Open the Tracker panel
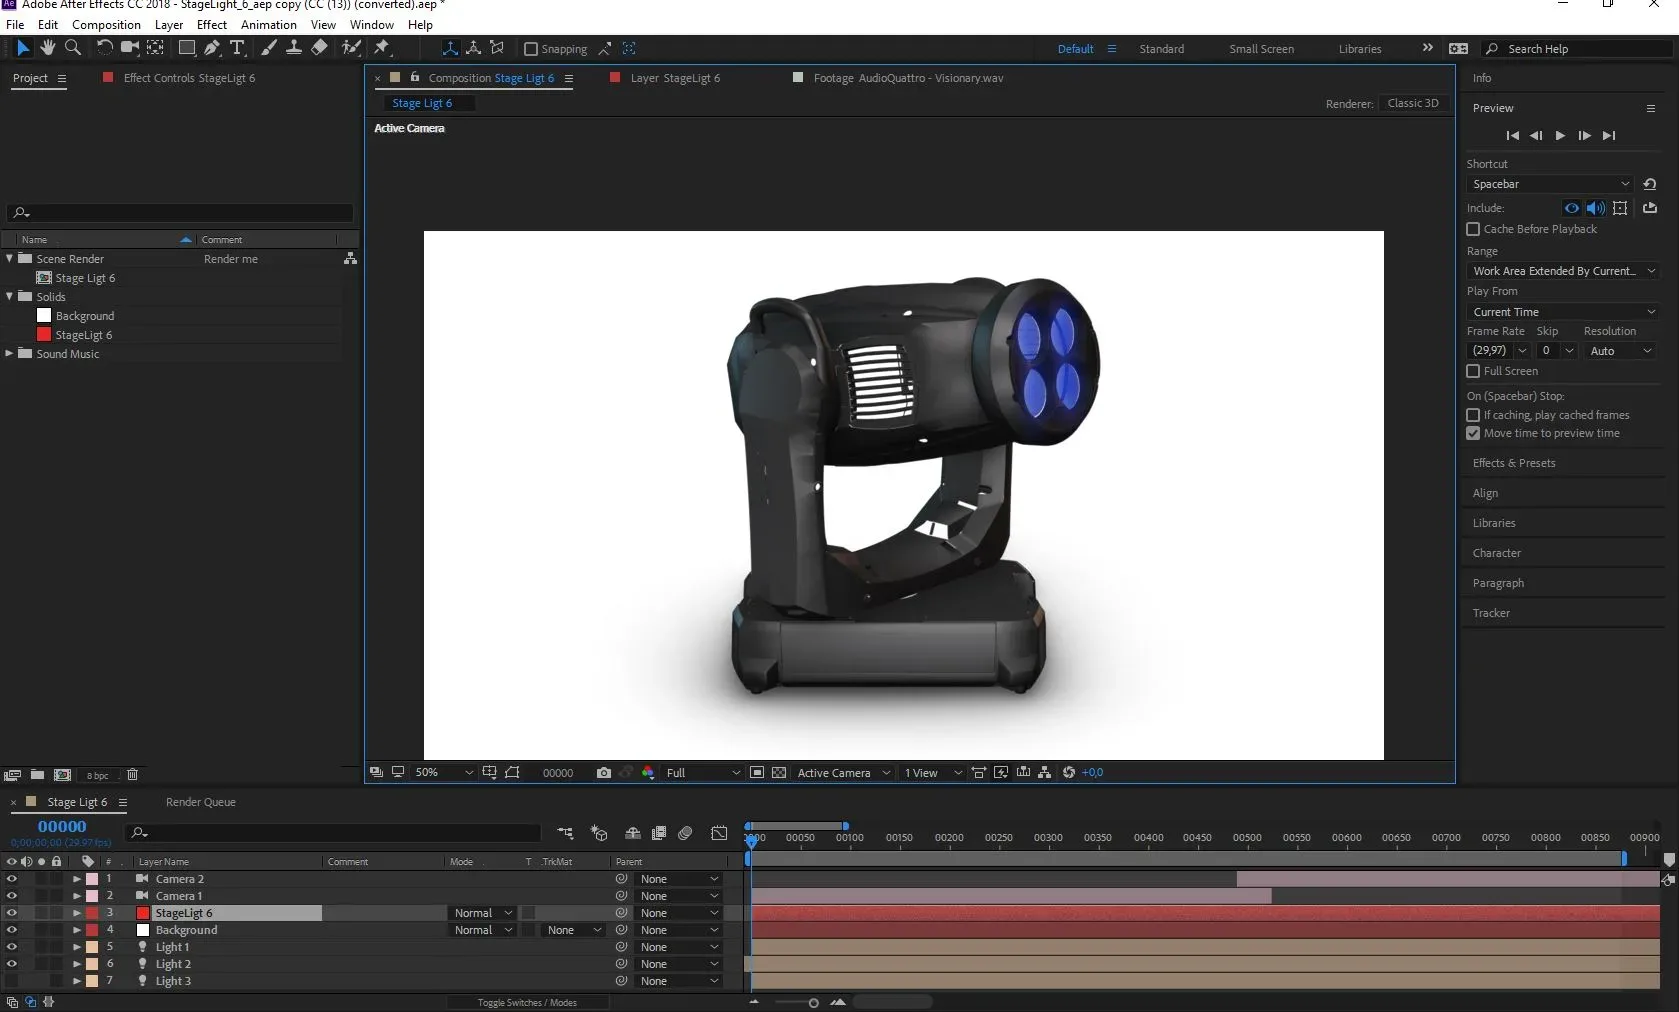Screen dimensions: 1679x1012 click(1491, 613)
